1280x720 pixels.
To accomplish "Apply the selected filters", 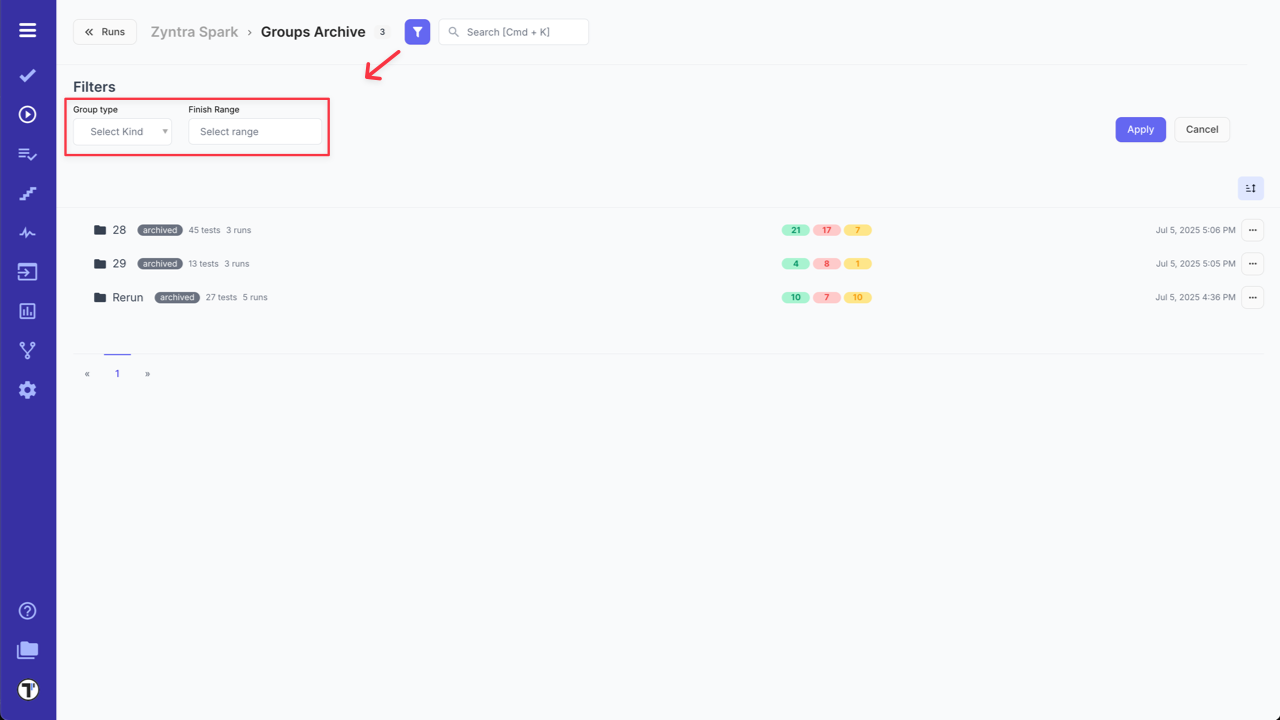I will (x=1140, y=129).
